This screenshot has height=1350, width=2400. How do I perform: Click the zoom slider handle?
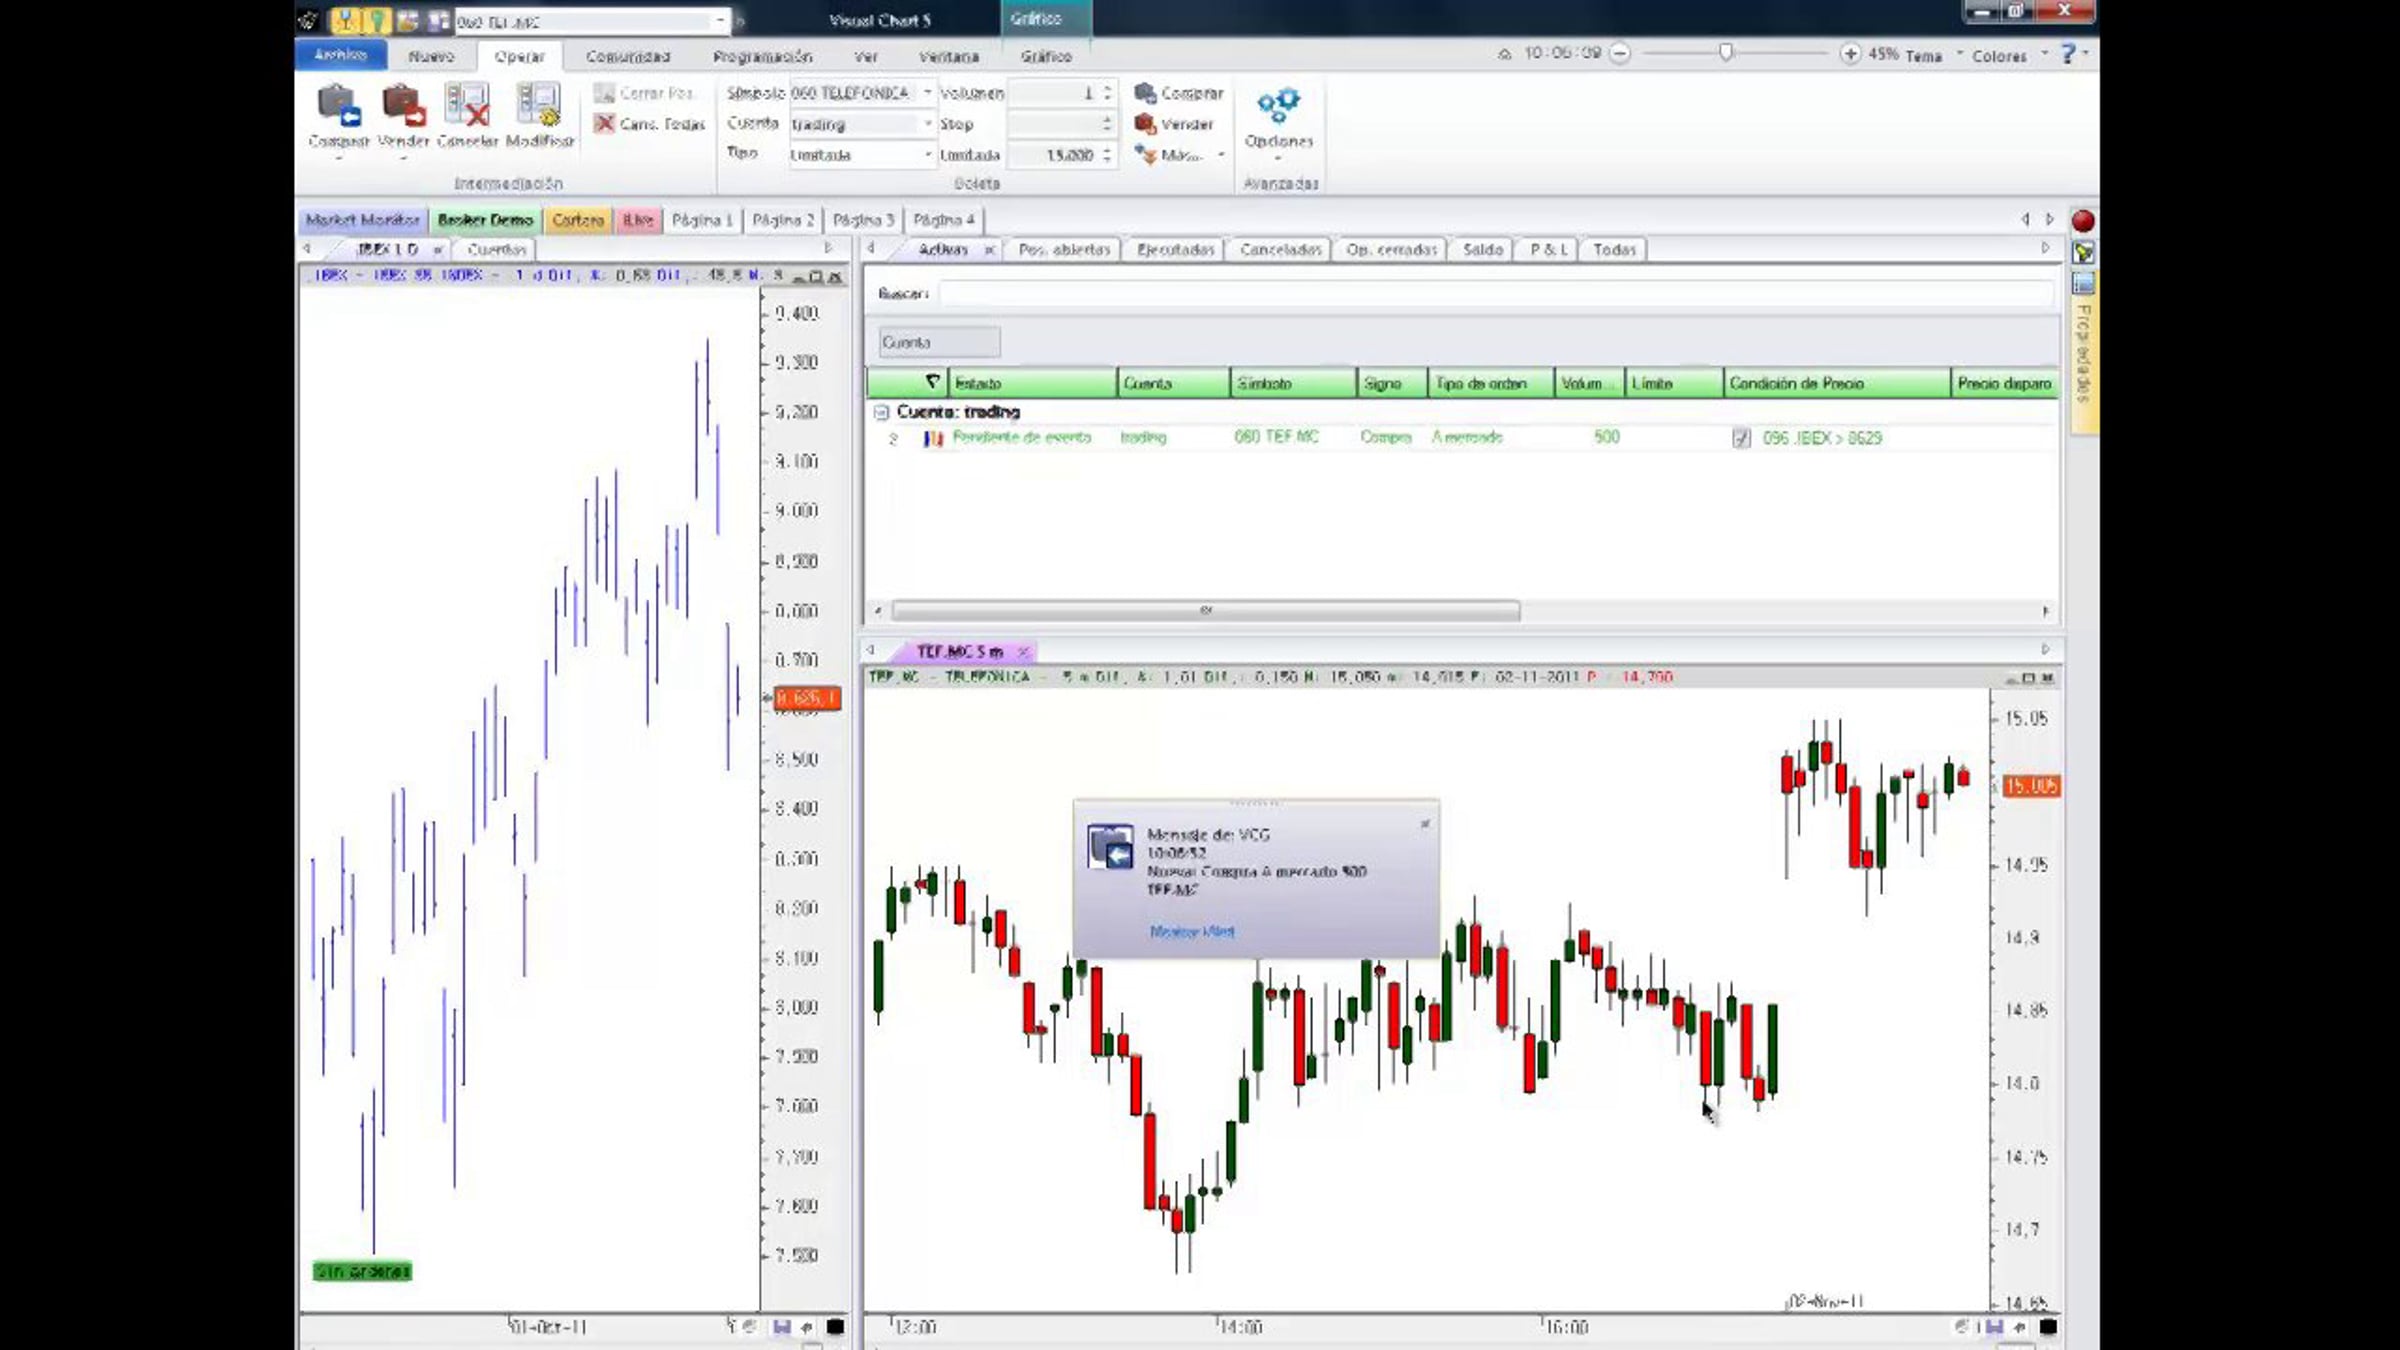click(1726, 52)
